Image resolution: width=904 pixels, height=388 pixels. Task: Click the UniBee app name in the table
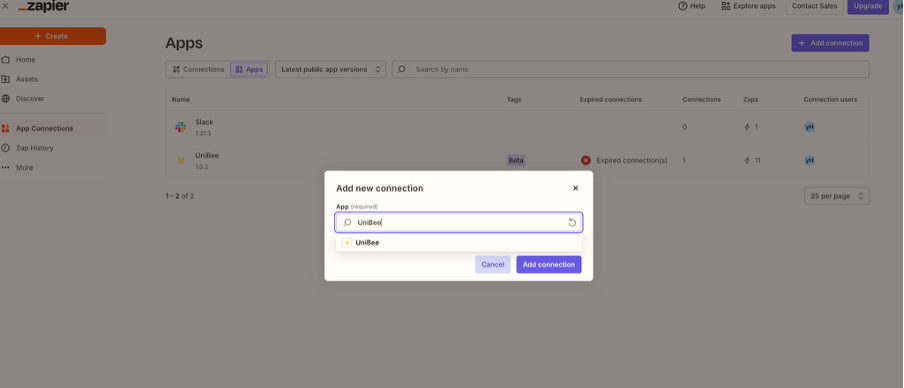click(x=207, y=156)
